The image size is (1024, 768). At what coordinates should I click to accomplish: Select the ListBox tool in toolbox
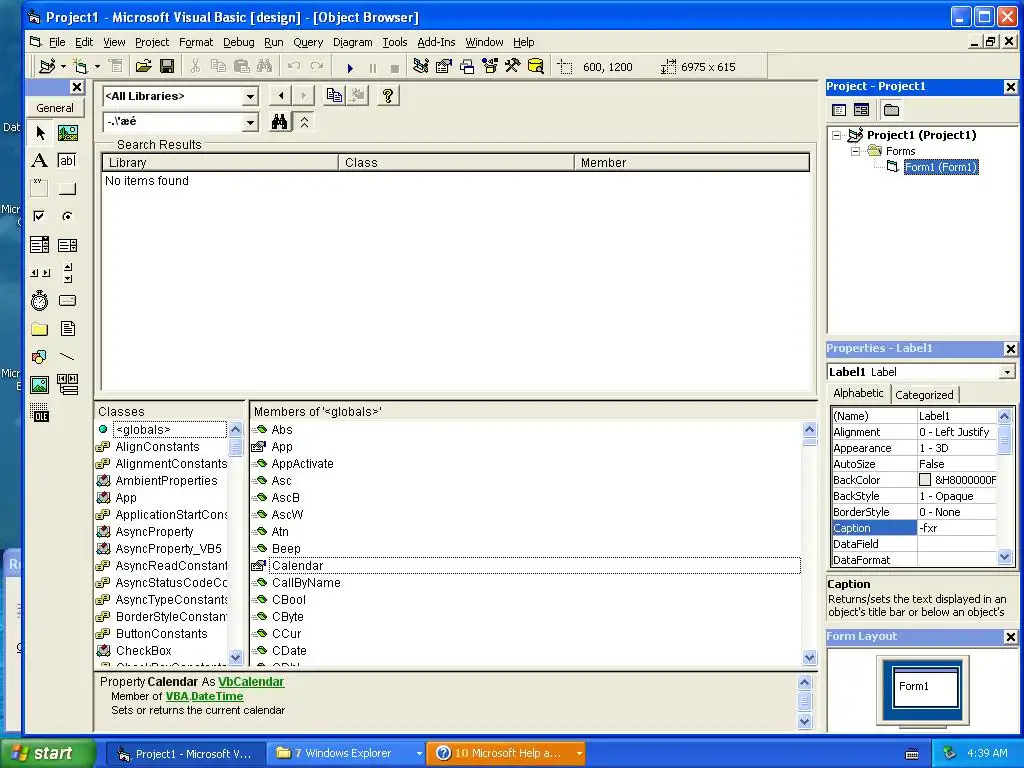click(67, 245)
